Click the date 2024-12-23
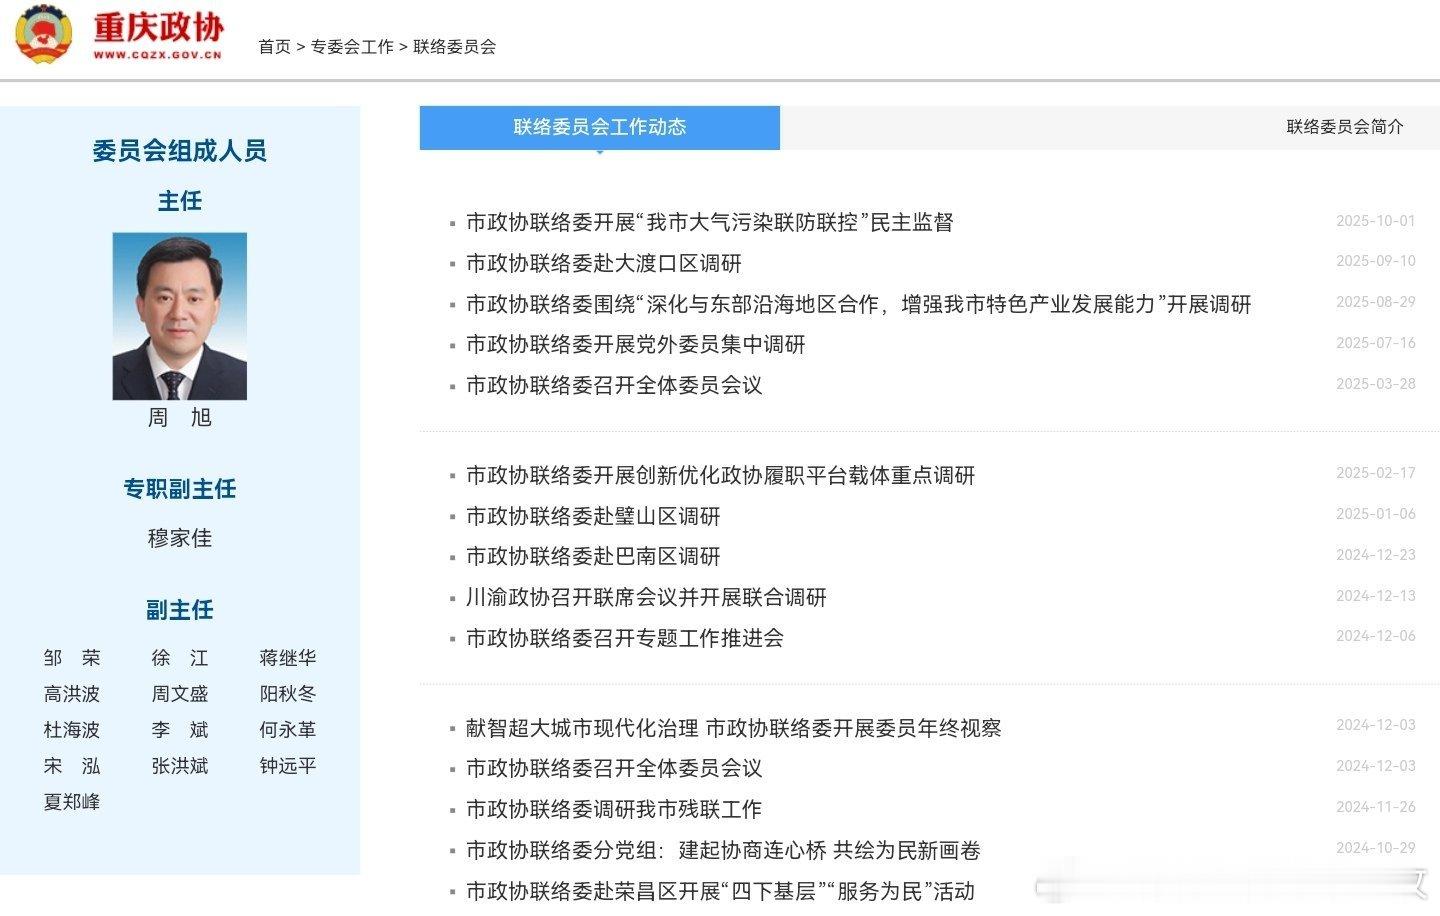1440x916 pixels. click(1376, 555)
